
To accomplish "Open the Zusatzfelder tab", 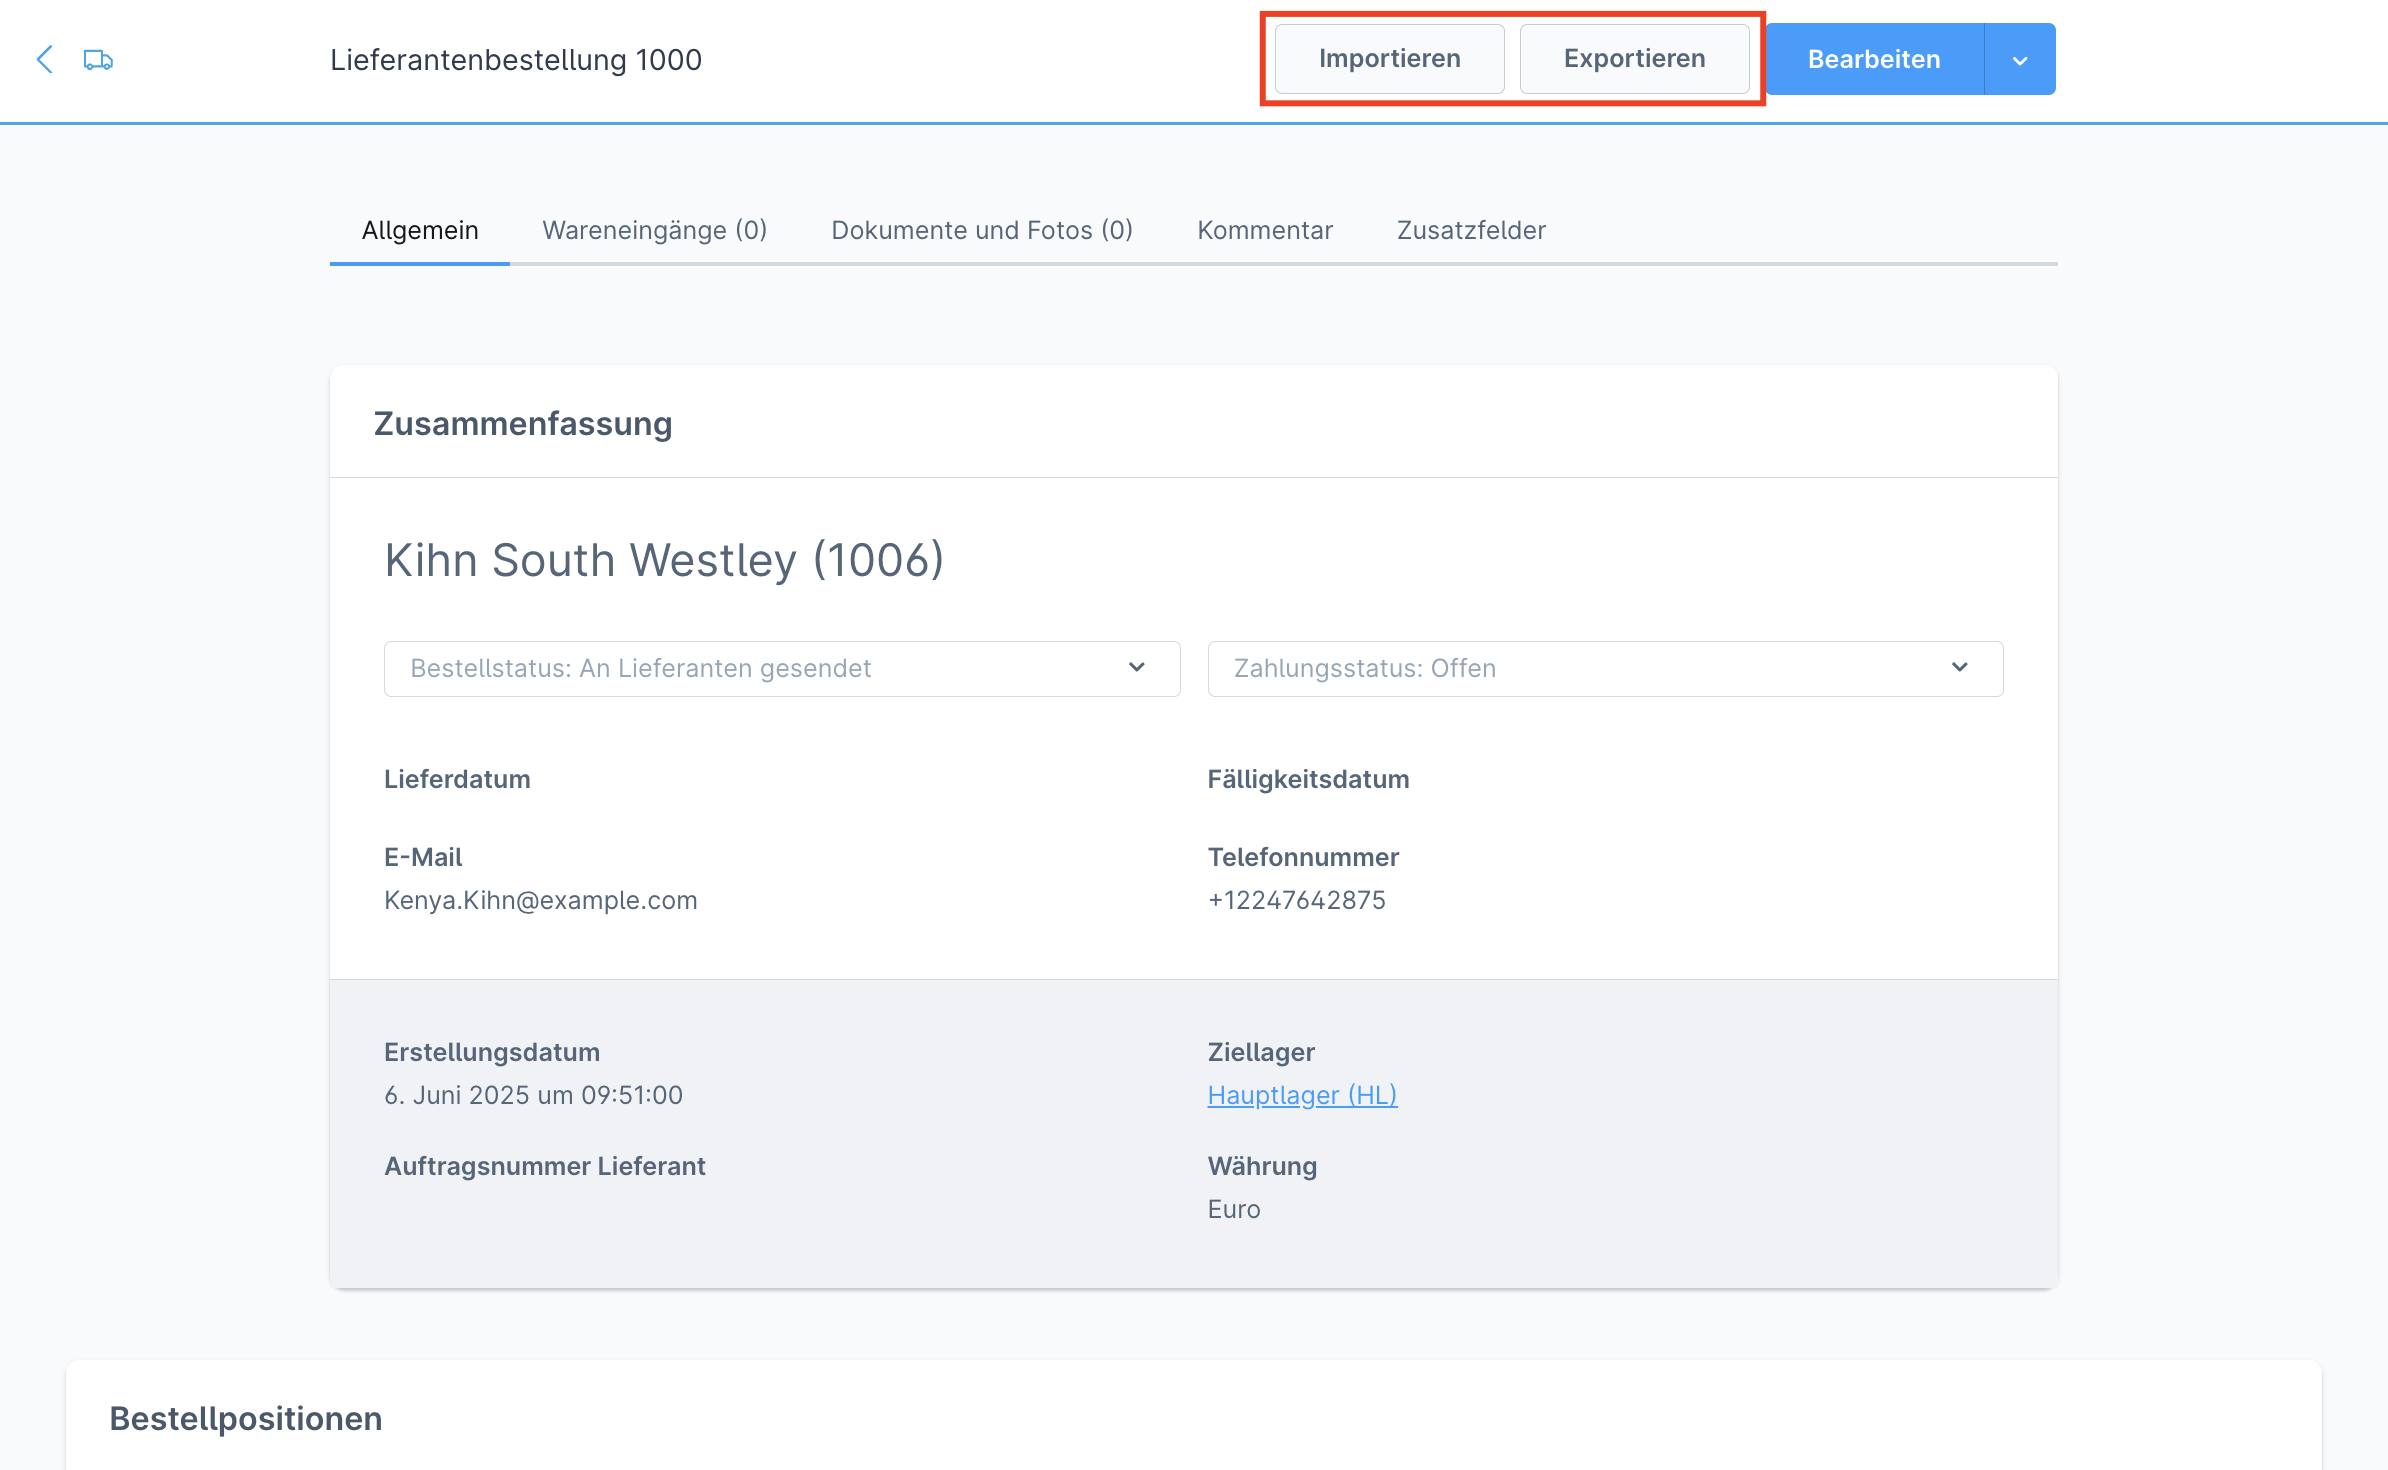I will tap(1471, 231).
